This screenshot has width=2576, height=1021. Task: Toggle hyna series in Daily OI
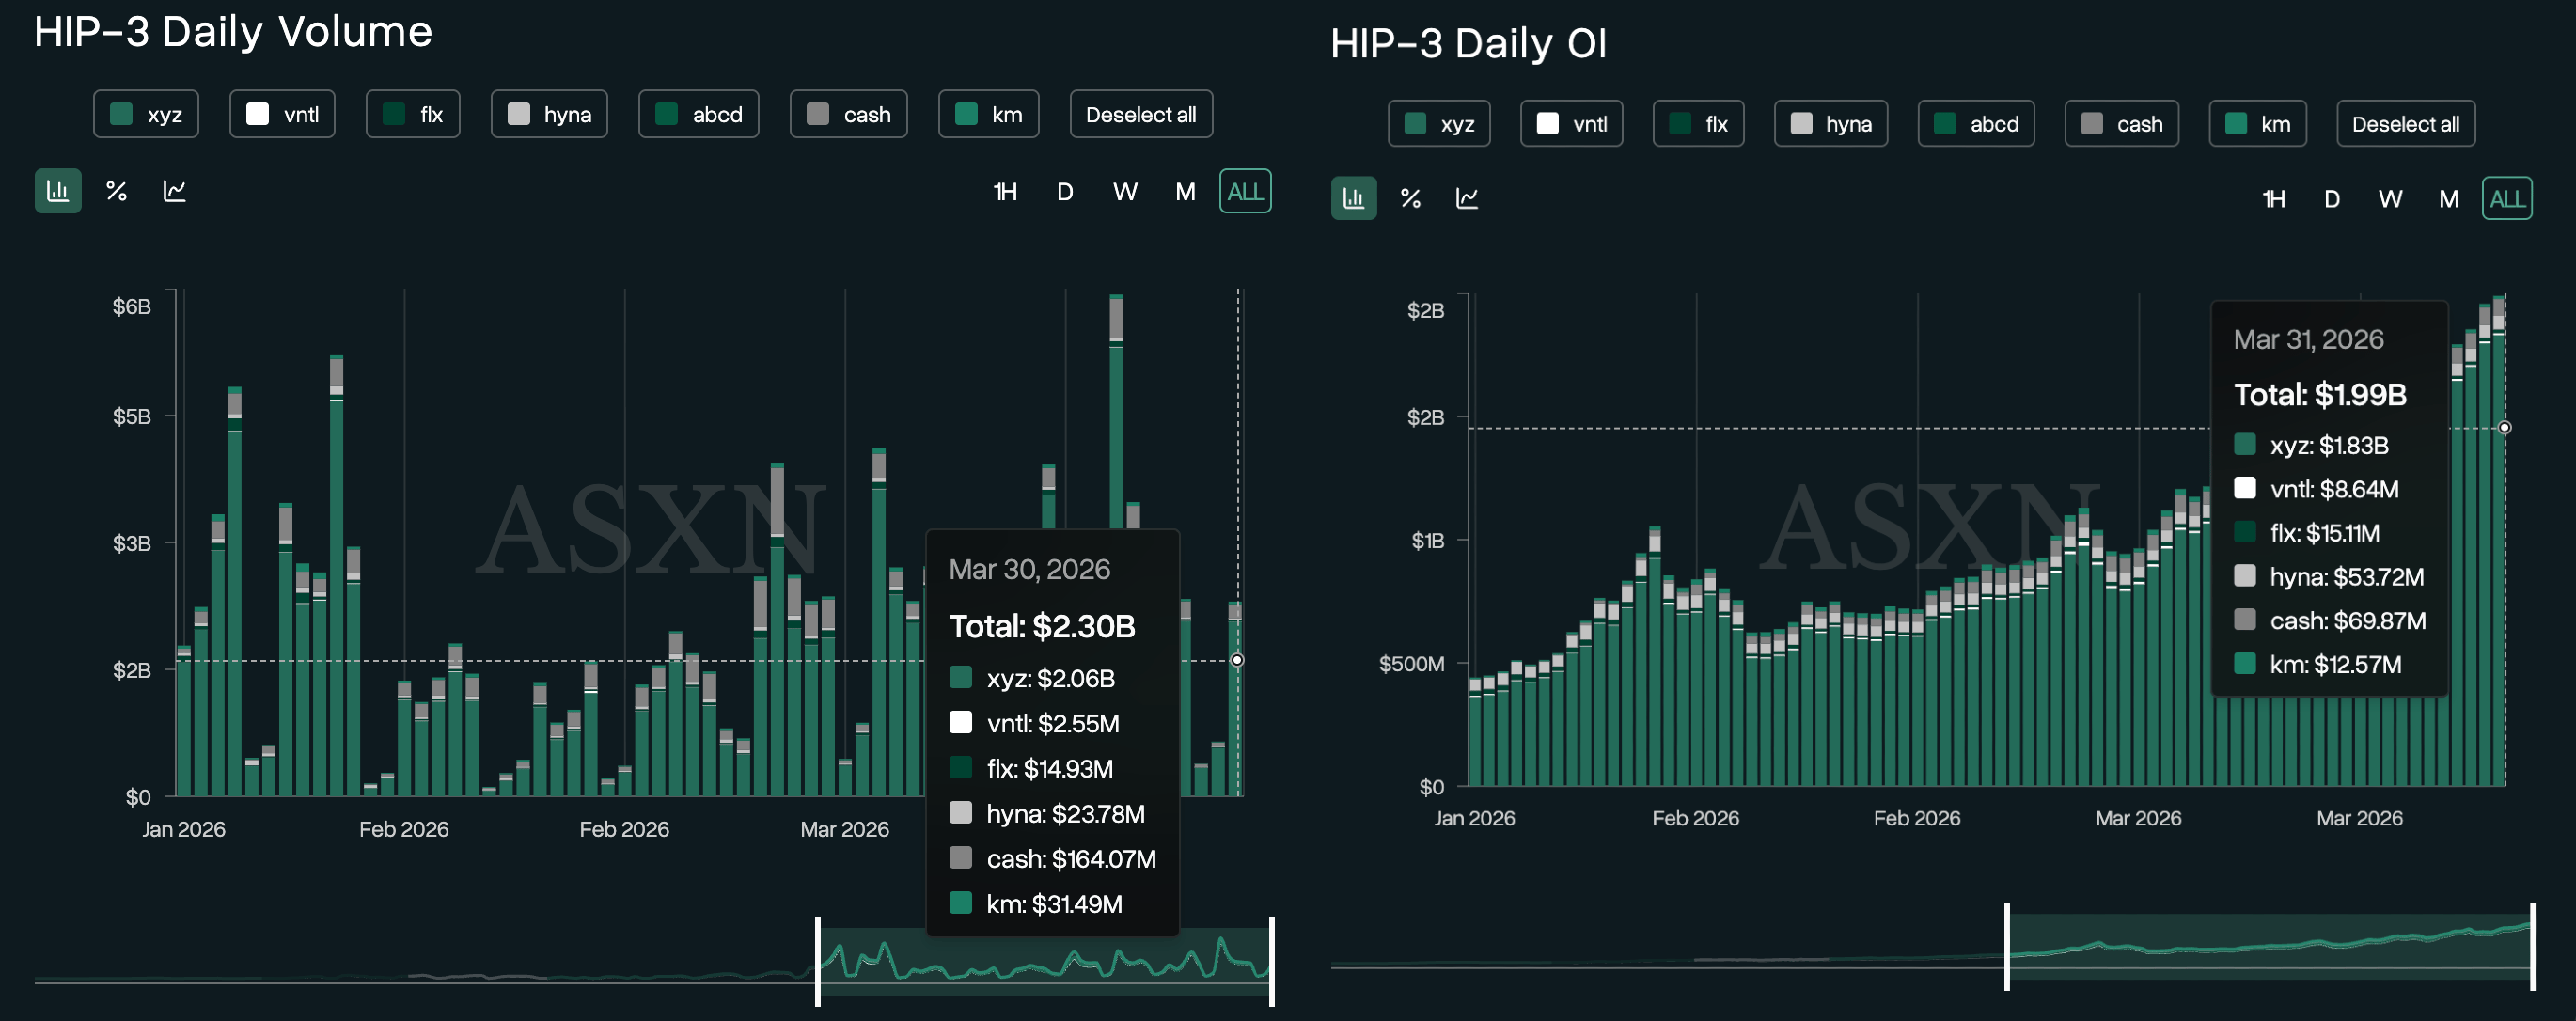(1830, 124)
